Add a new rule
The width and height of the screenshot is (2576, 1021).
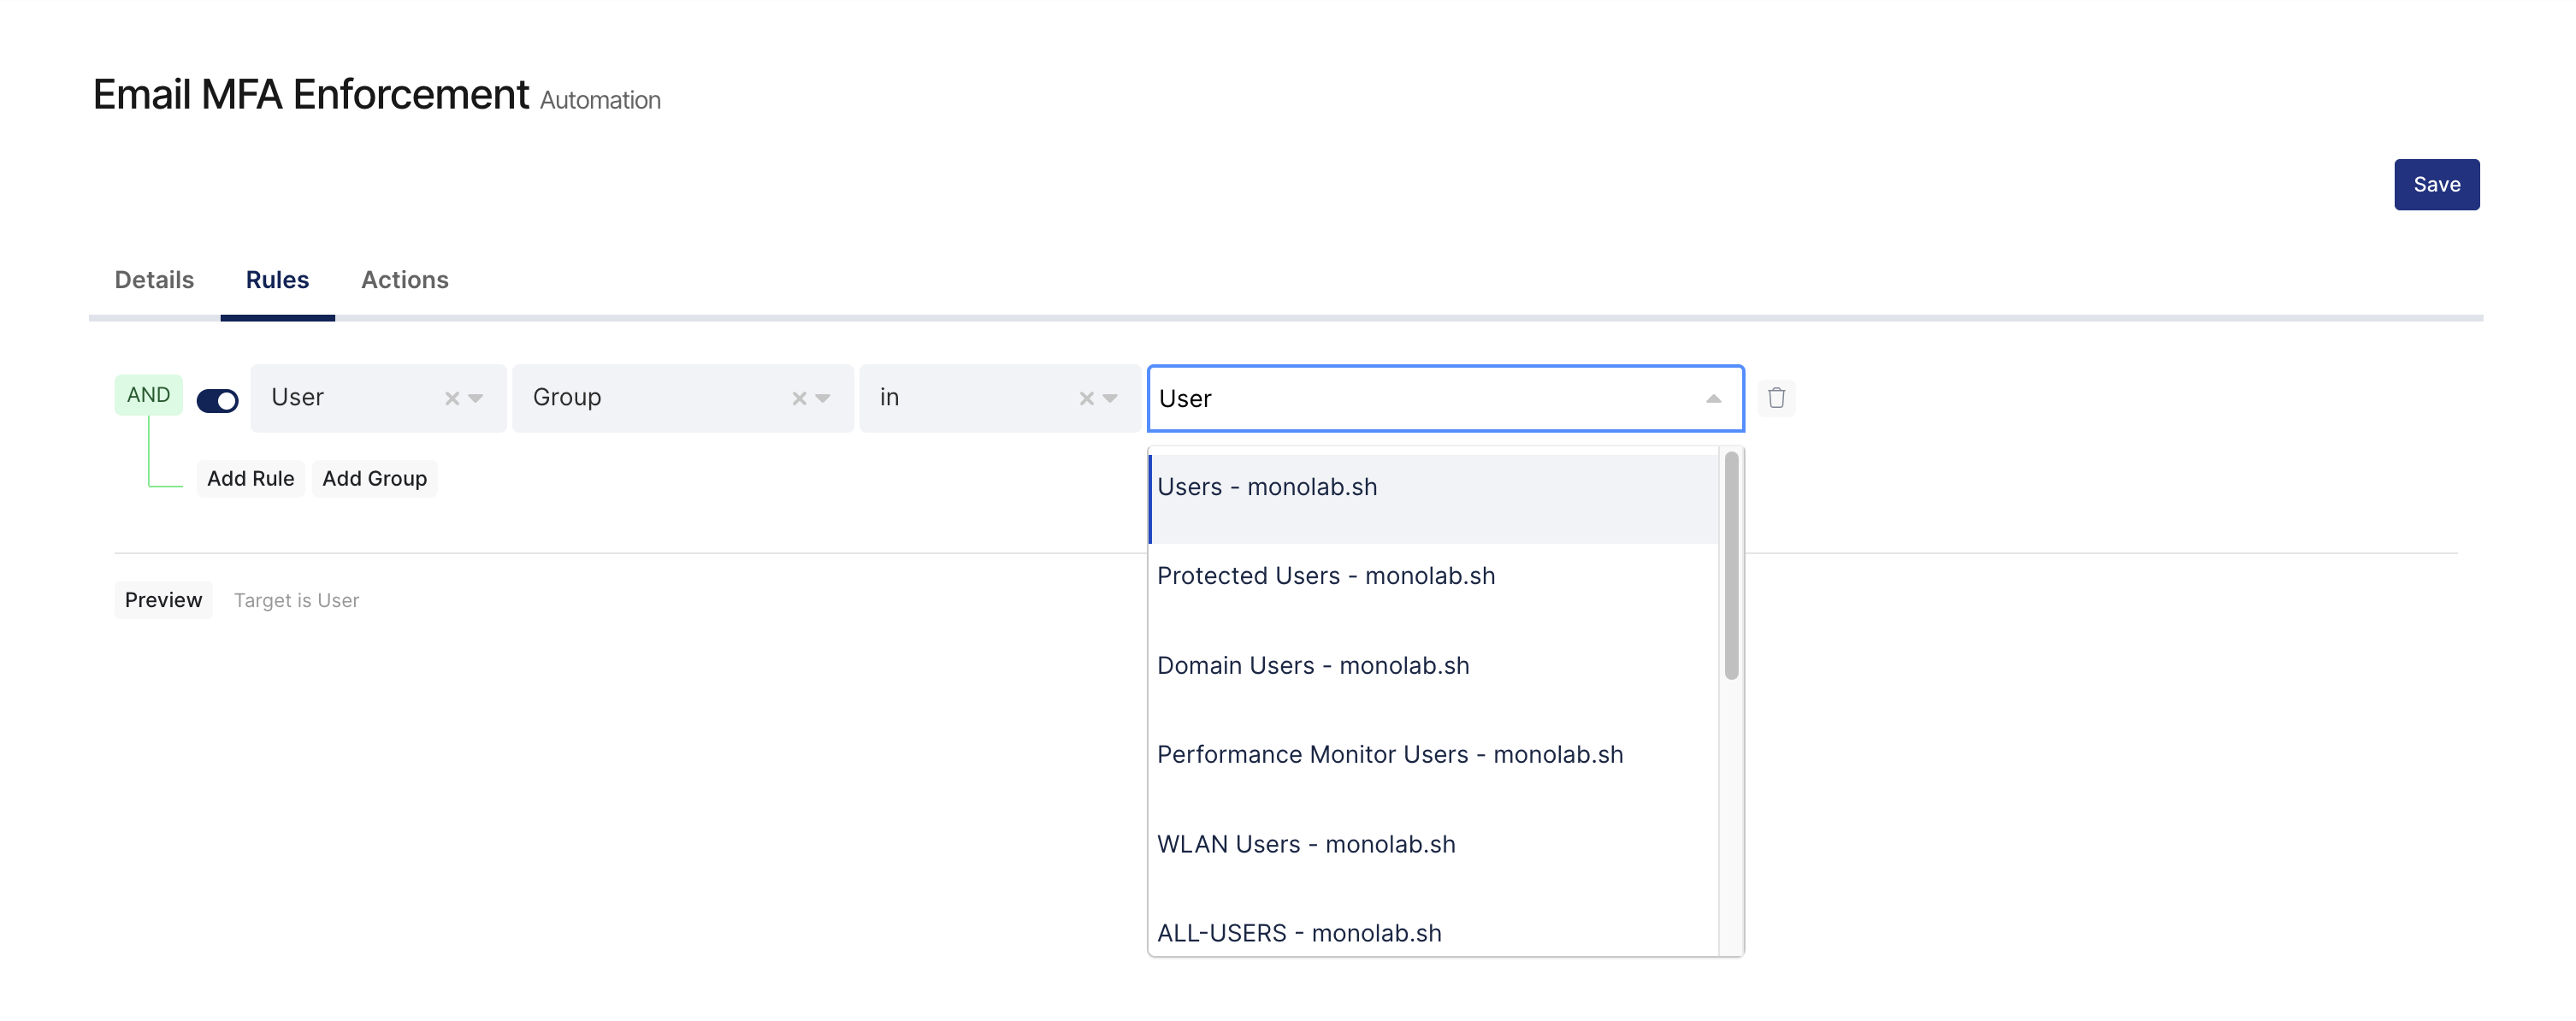250,479
